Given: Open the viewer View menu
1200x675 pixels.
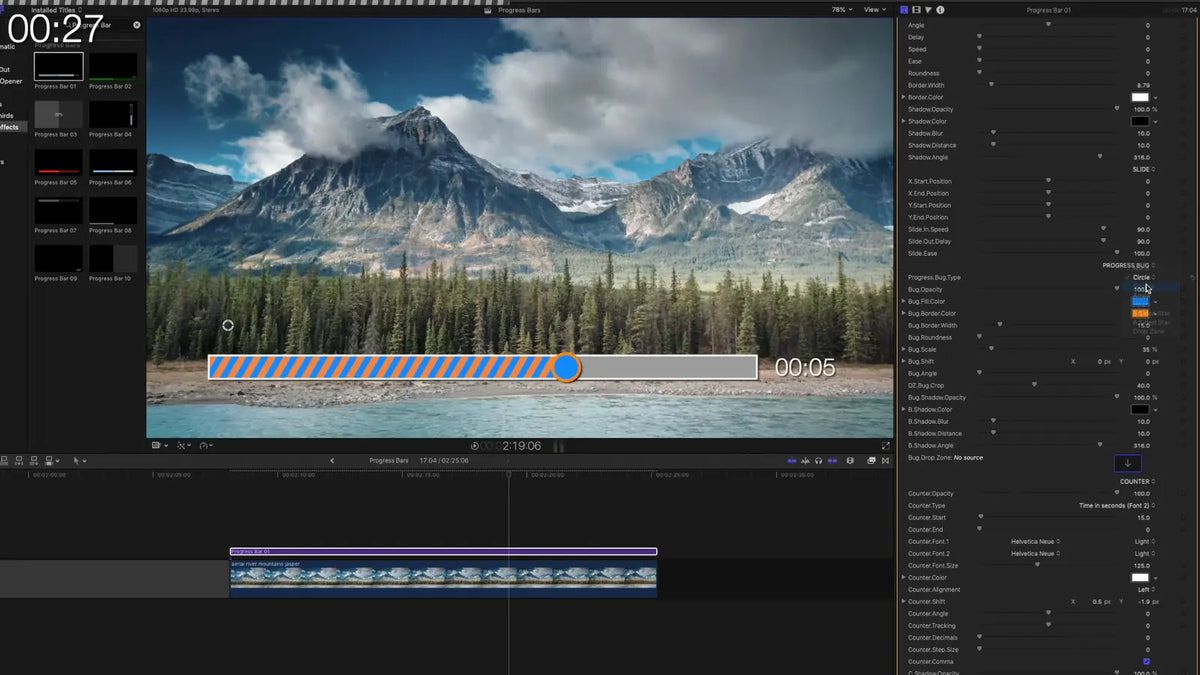Looking at the screenshot, I should click(875, 10).
